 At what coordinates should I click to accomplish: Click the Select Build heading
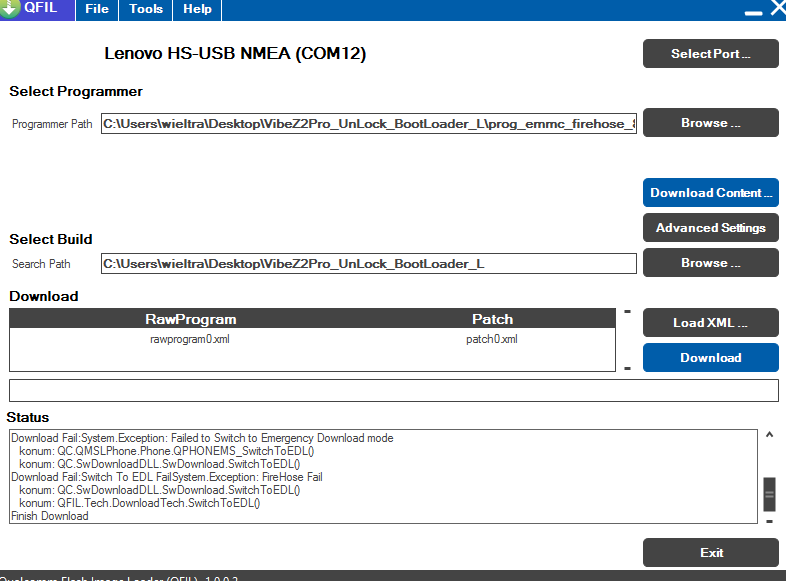coord(51,239)
